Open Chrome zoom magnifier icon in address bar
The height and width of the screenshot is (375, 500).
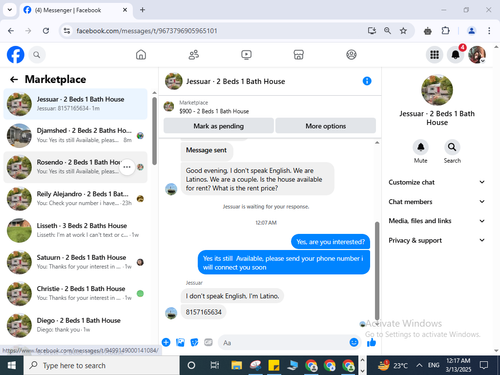(x=387, y=31)
